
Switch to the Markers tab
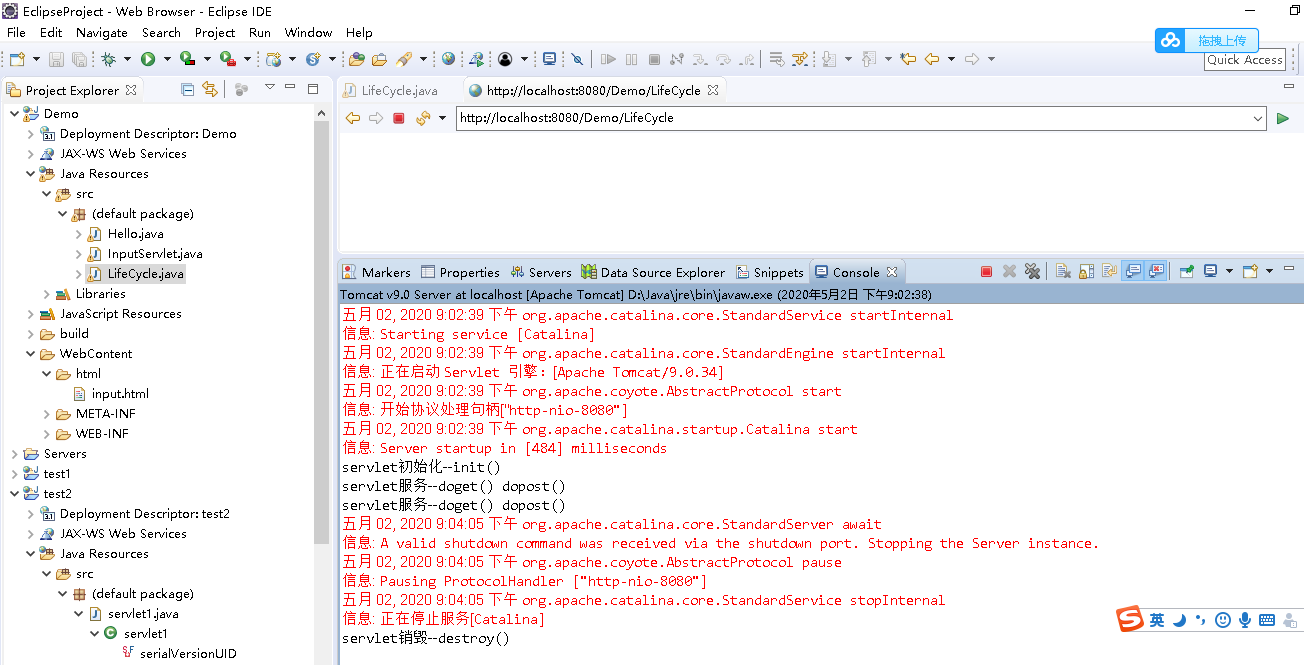376,272
